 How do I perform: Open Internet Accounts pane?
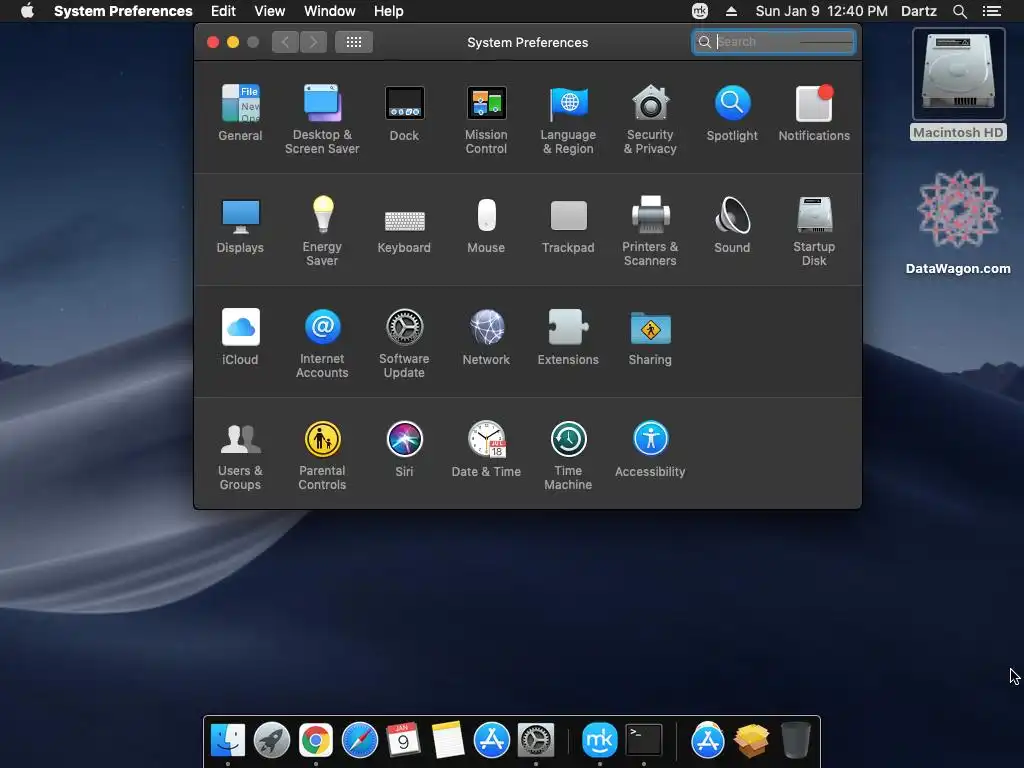(x=322, y=343)
